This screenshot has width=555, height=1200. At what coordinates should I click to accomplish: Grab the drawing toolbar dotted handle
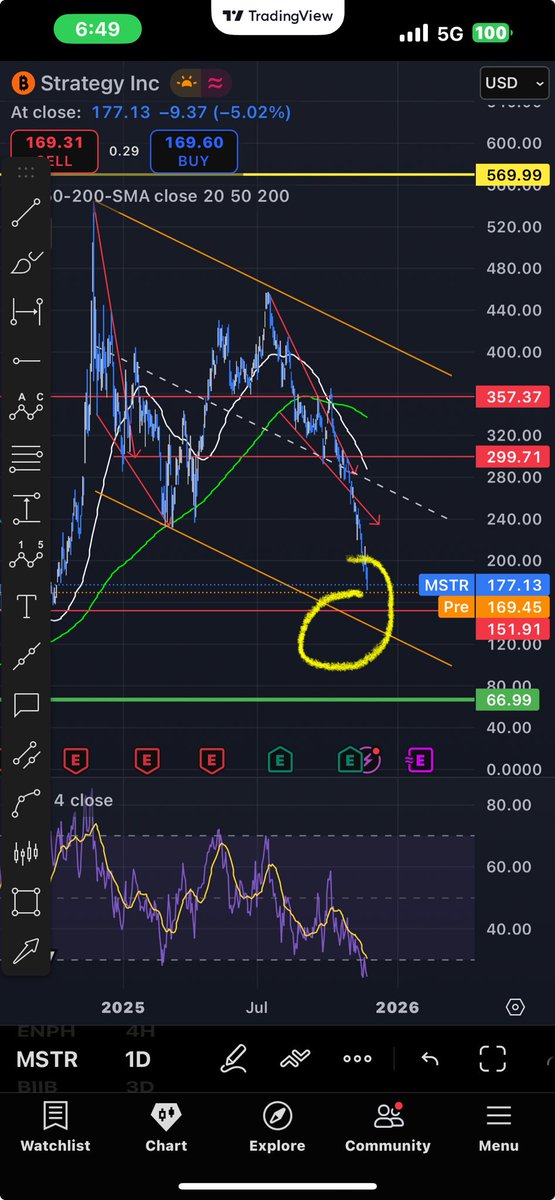26,172
